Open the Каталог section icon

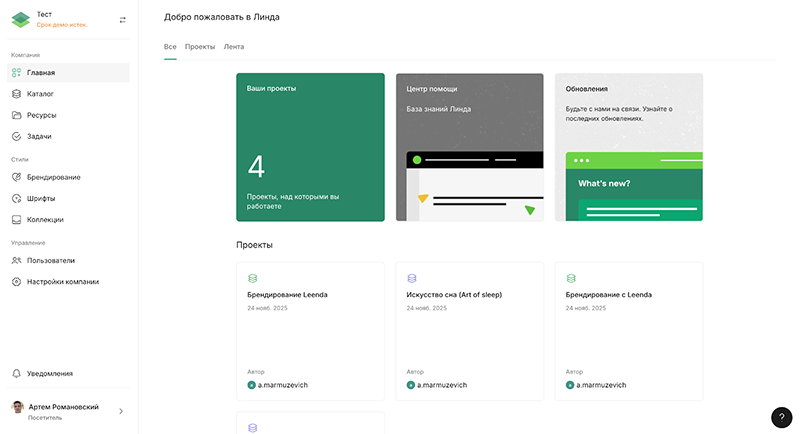click(x=17, y=94)
